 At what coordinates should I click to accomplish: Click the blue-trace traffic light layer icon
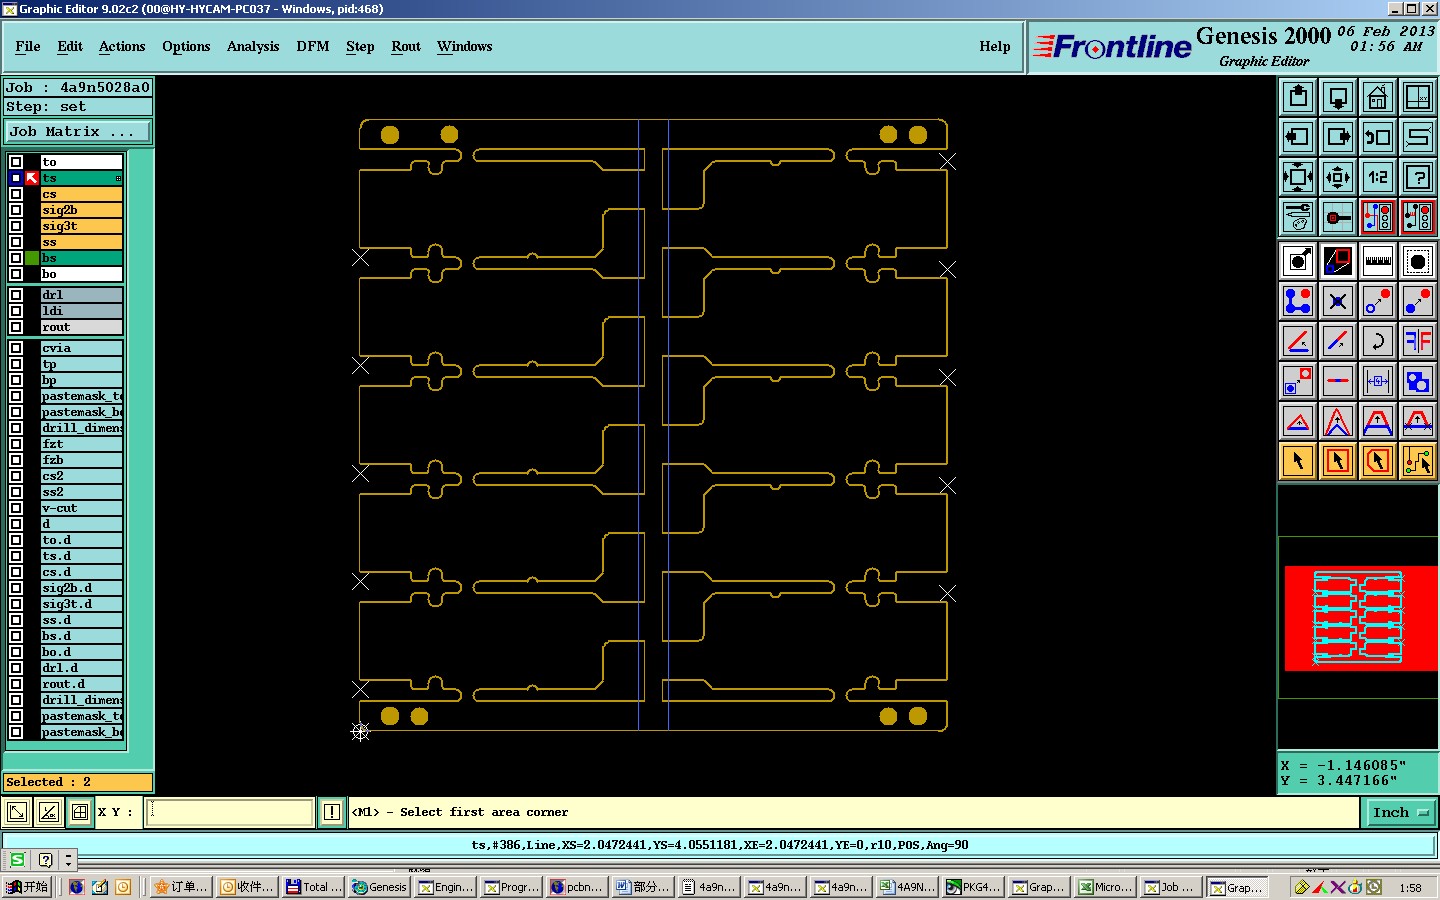click(1378, 217)
